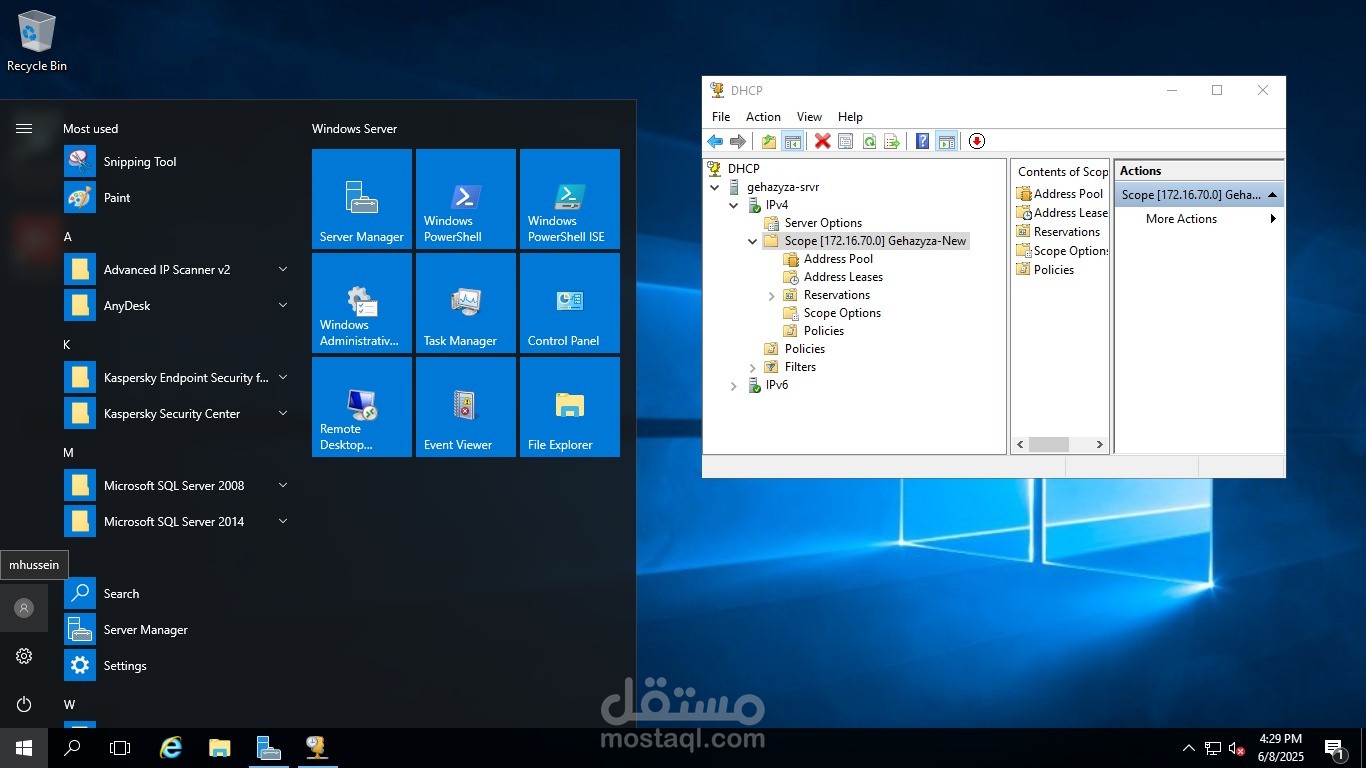Image resolution: width=1366 pixels, height=768 pixels.
Task: Open More Actions in Actions pane
Action: 1199,219
